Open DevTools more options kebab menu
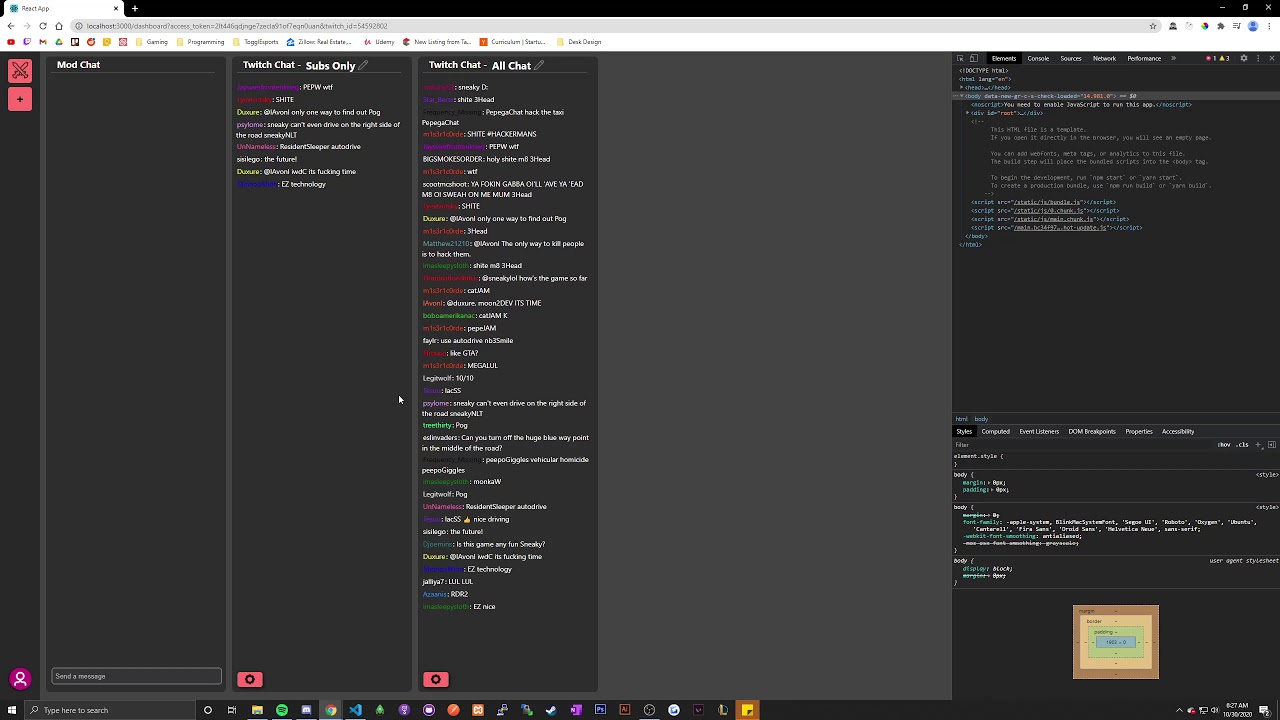1280x720 pixels. [1257, 58]
